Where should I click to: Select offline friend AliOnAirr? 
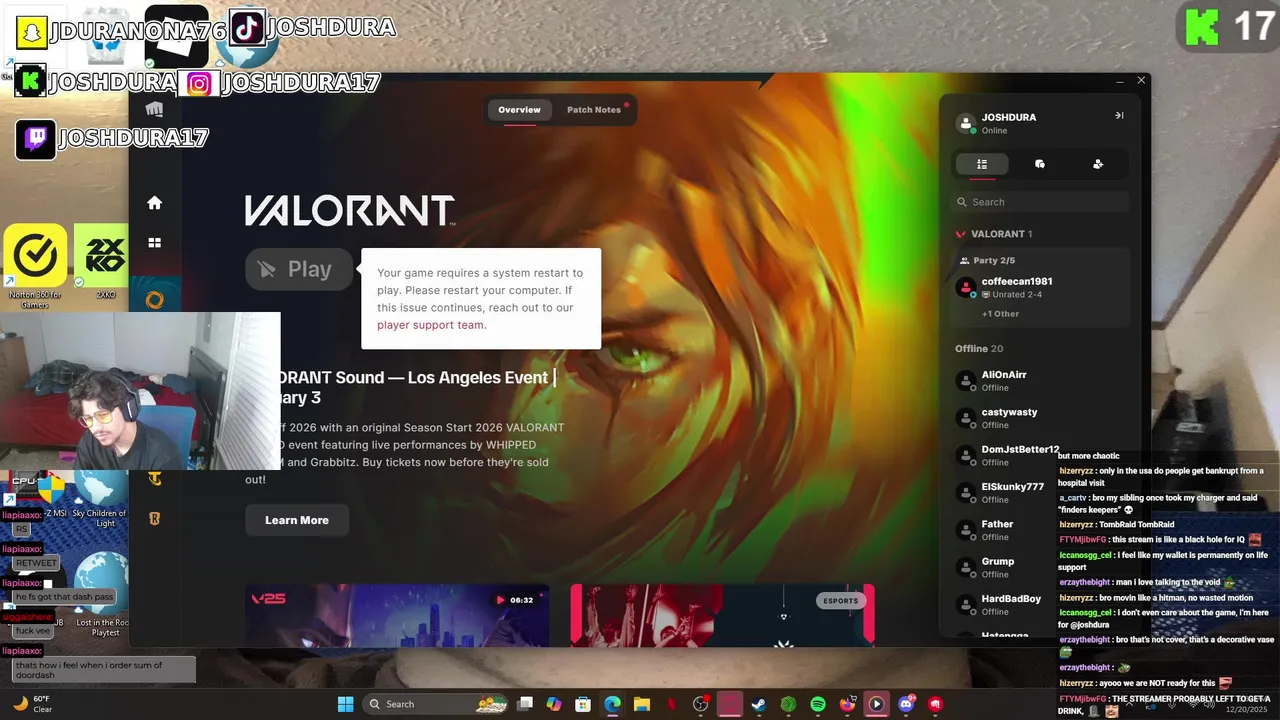(x=1040, y=381)
